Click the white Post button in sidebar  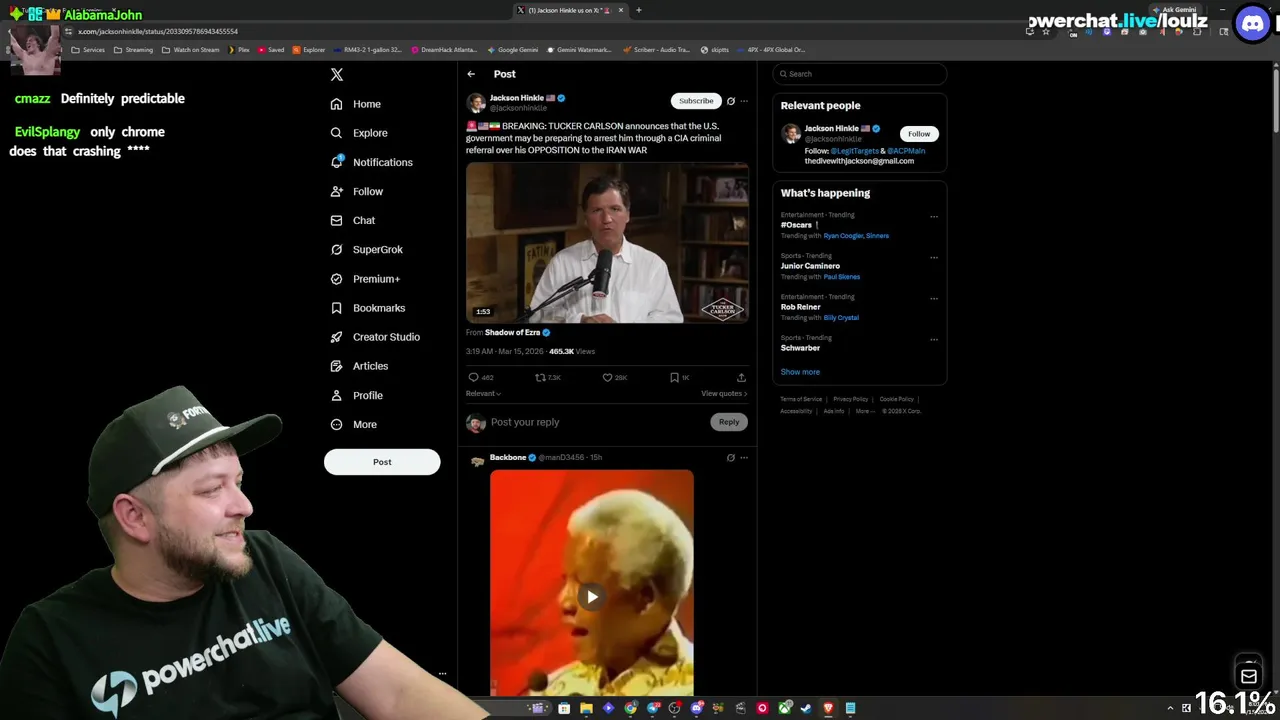[382, 462]
